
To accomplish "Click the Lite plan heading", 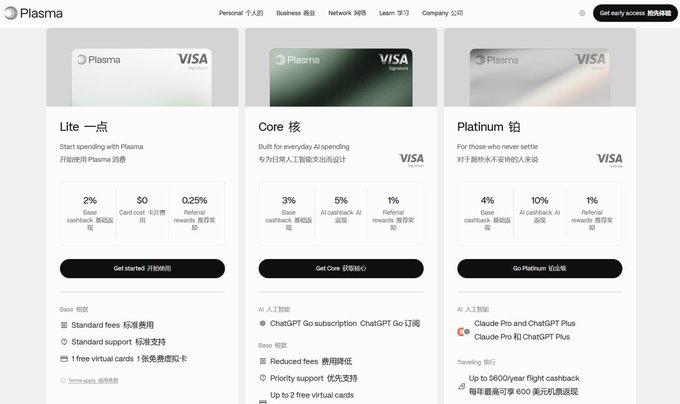I will coord(84,127).
